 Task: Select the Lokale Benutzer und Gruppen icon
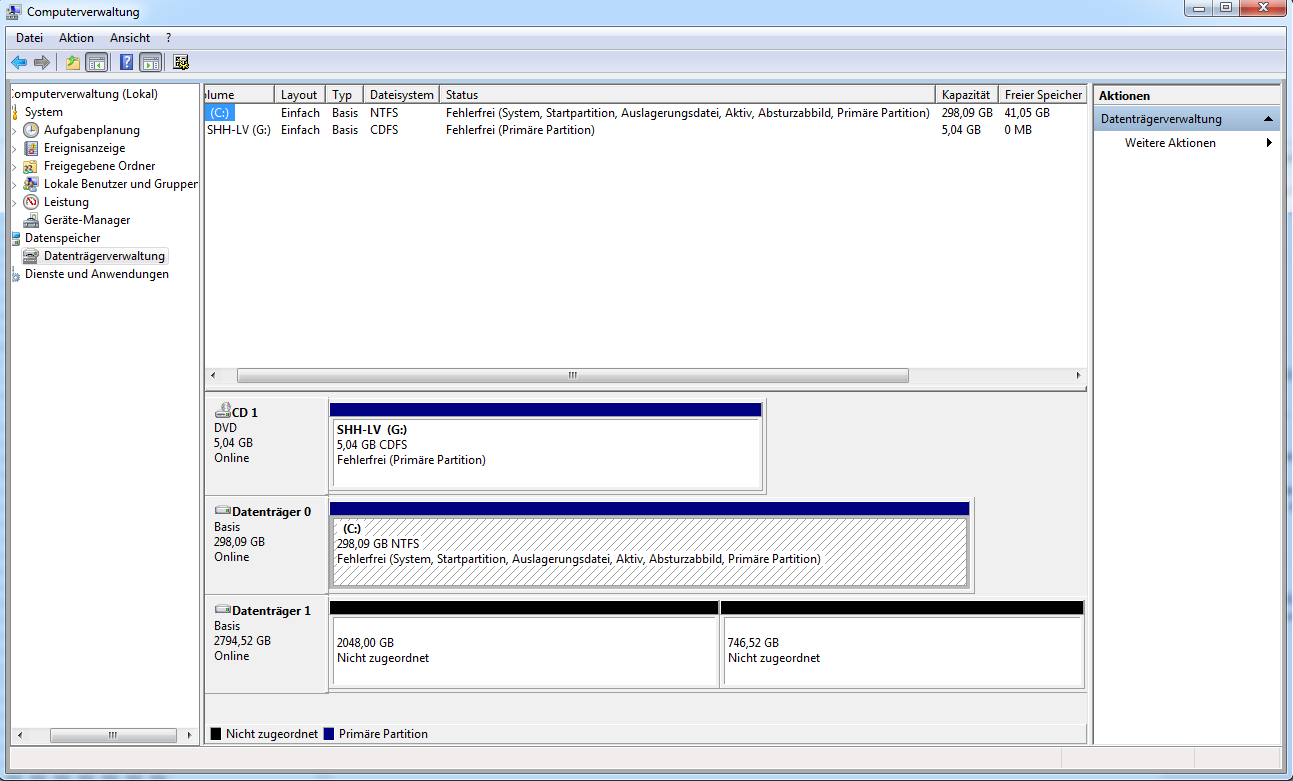click(32, 184)
